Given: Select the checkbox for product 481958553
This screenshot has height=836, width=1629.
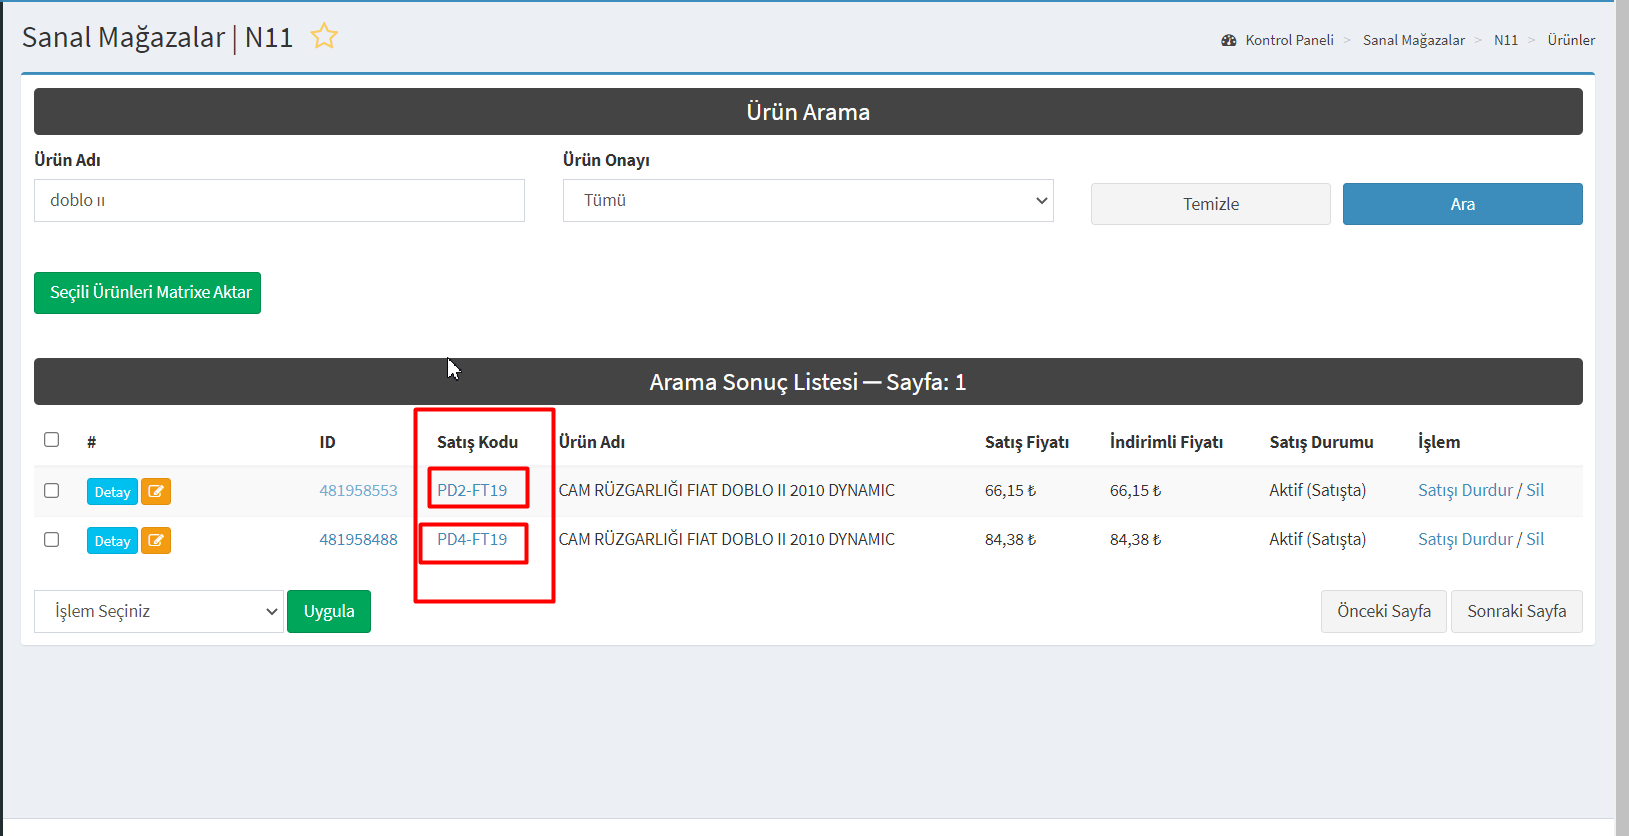Looking at the screenshot, I should pyautogui.click(x=52, y=491).
